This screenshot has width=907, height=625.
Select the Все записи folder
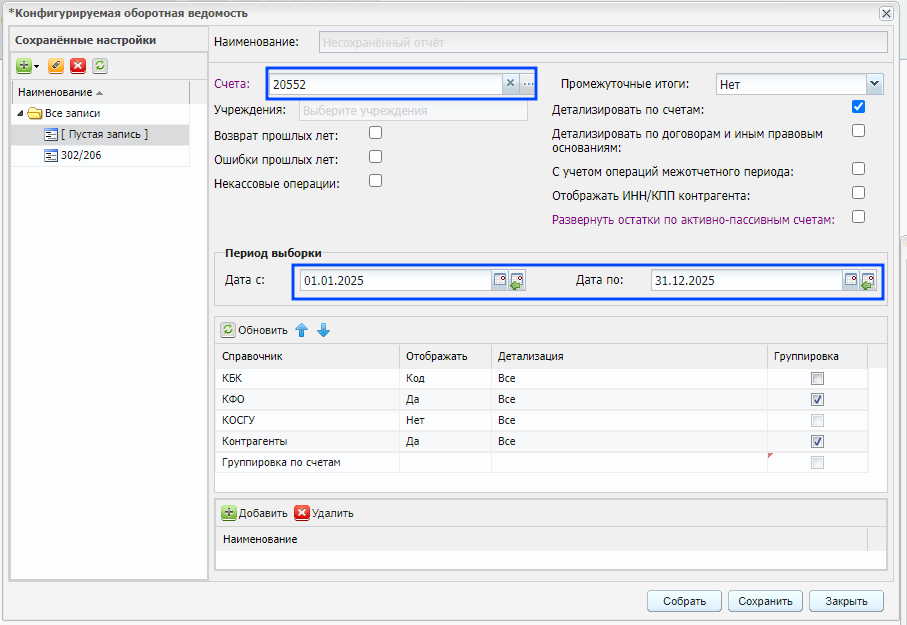coord(72,113)
